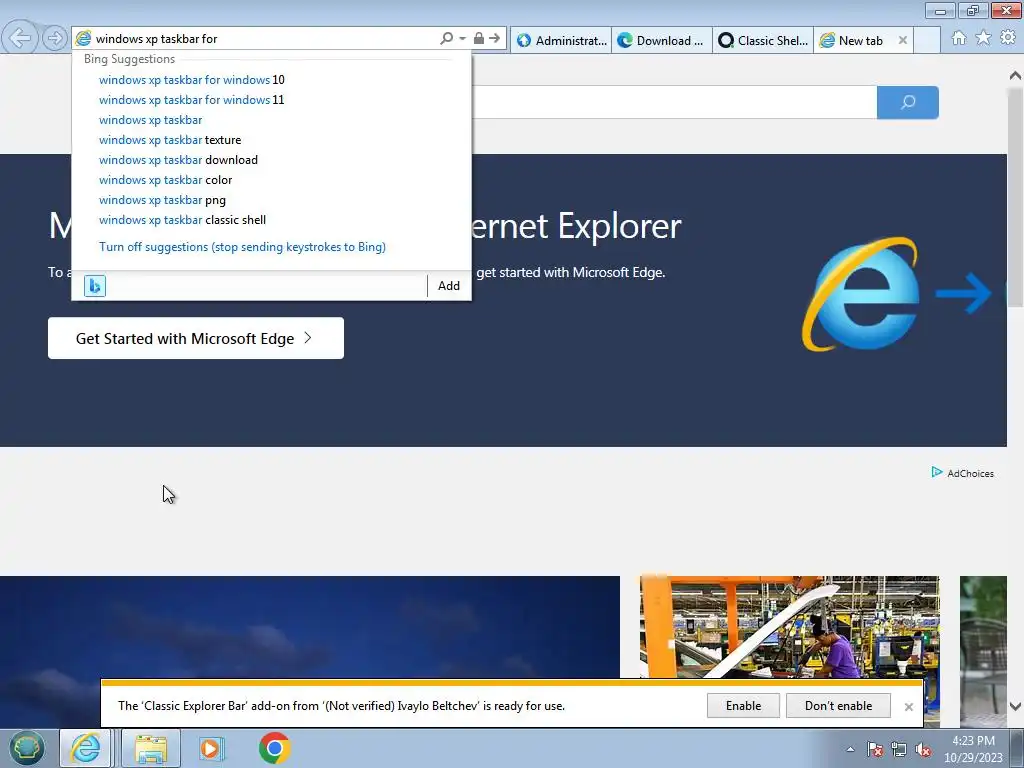
Task: Open the Home button in IE toolbar
Action: (x=959, y=39)
